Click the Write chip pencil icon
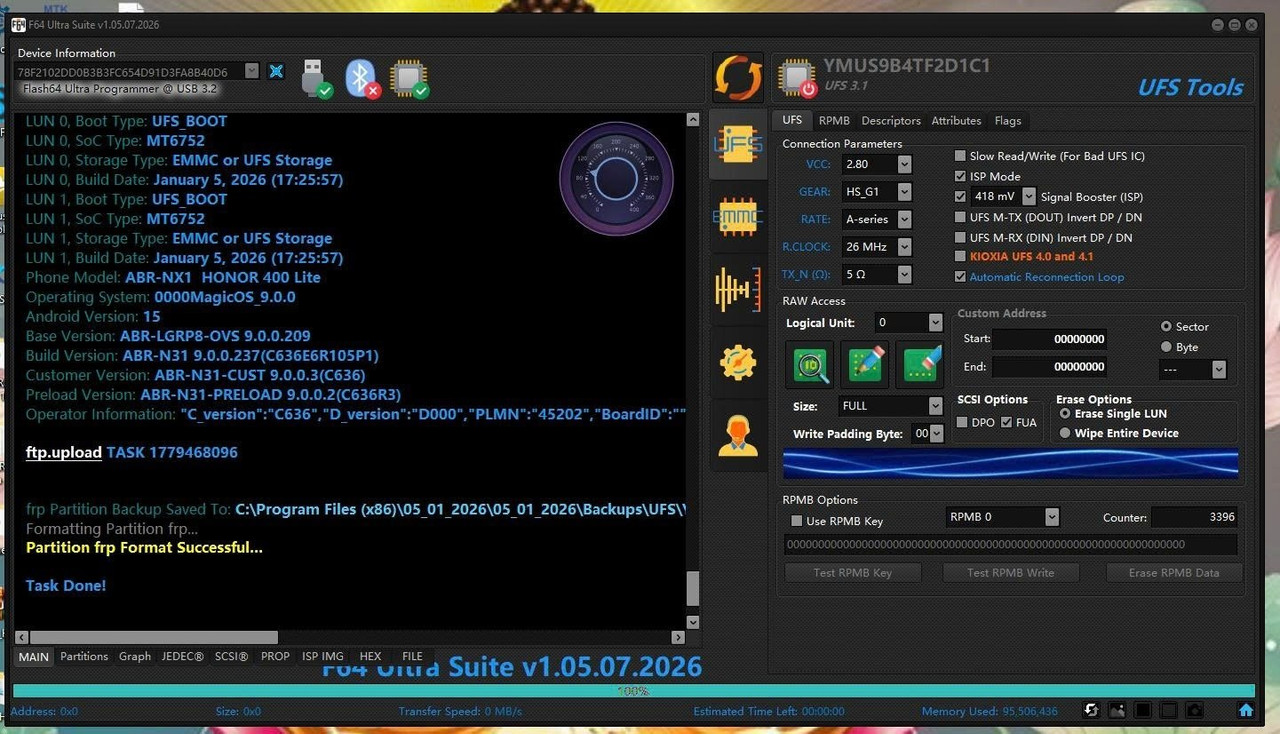Viewport: 1280px width, 734px height. [x=865, y=365]
